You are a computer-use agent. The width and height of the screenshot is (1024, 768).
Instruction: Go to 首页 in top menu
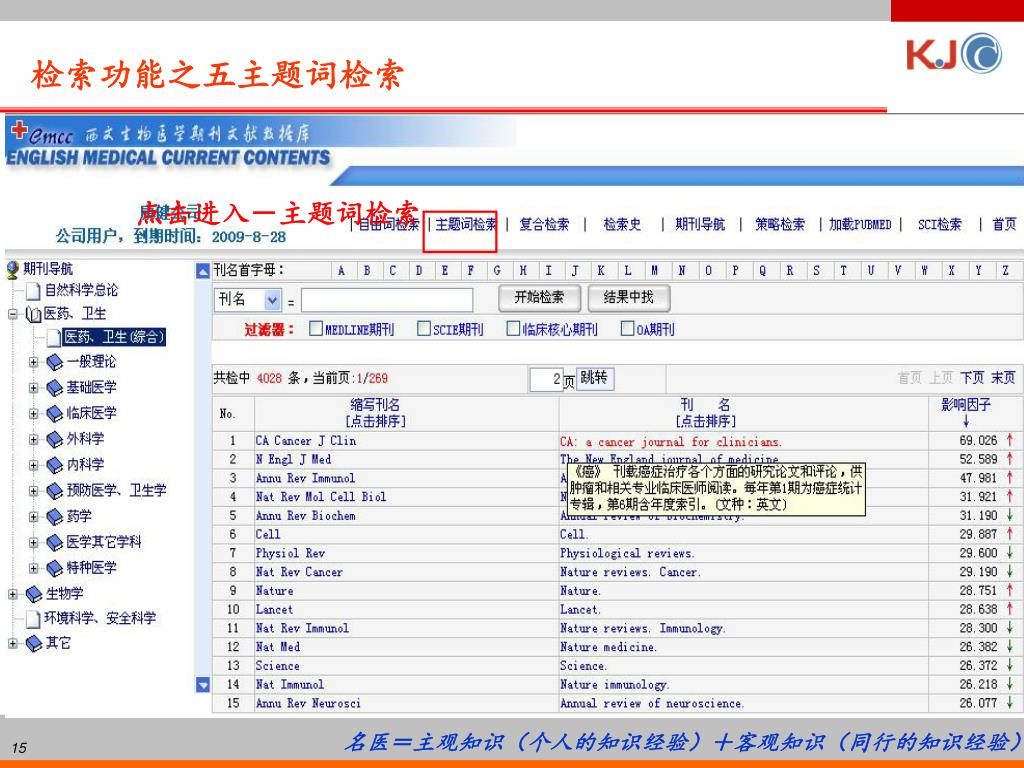tap(1004, 225)
